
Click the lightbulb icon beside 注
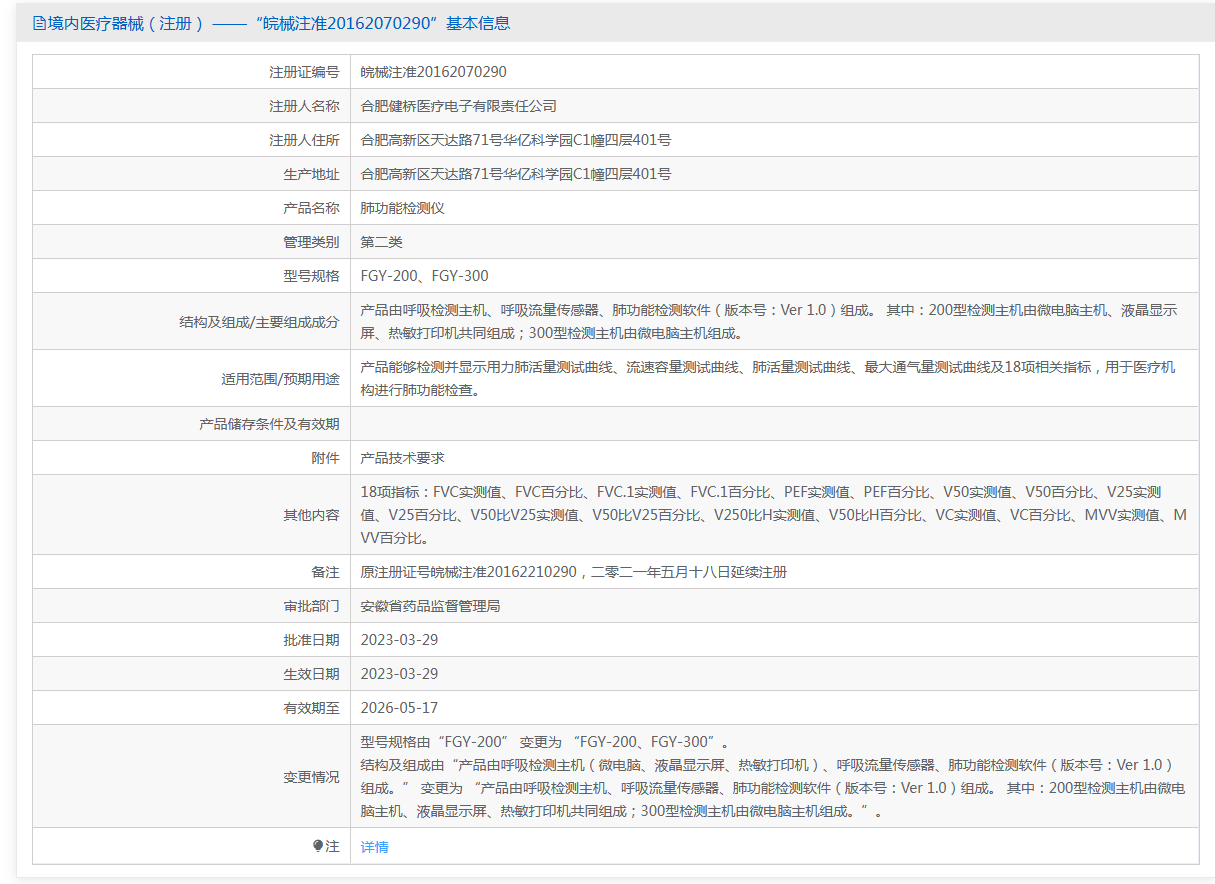[x=318, y=846]
